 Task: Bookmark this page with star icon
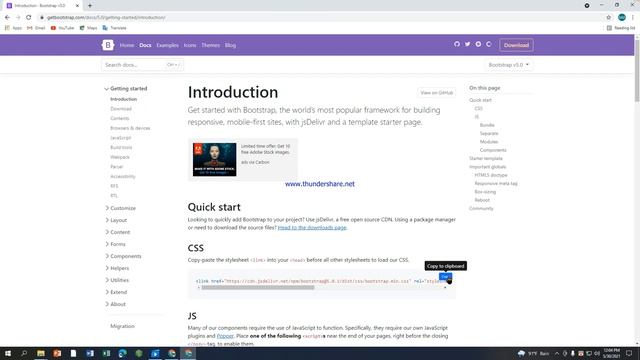[609, 18]
